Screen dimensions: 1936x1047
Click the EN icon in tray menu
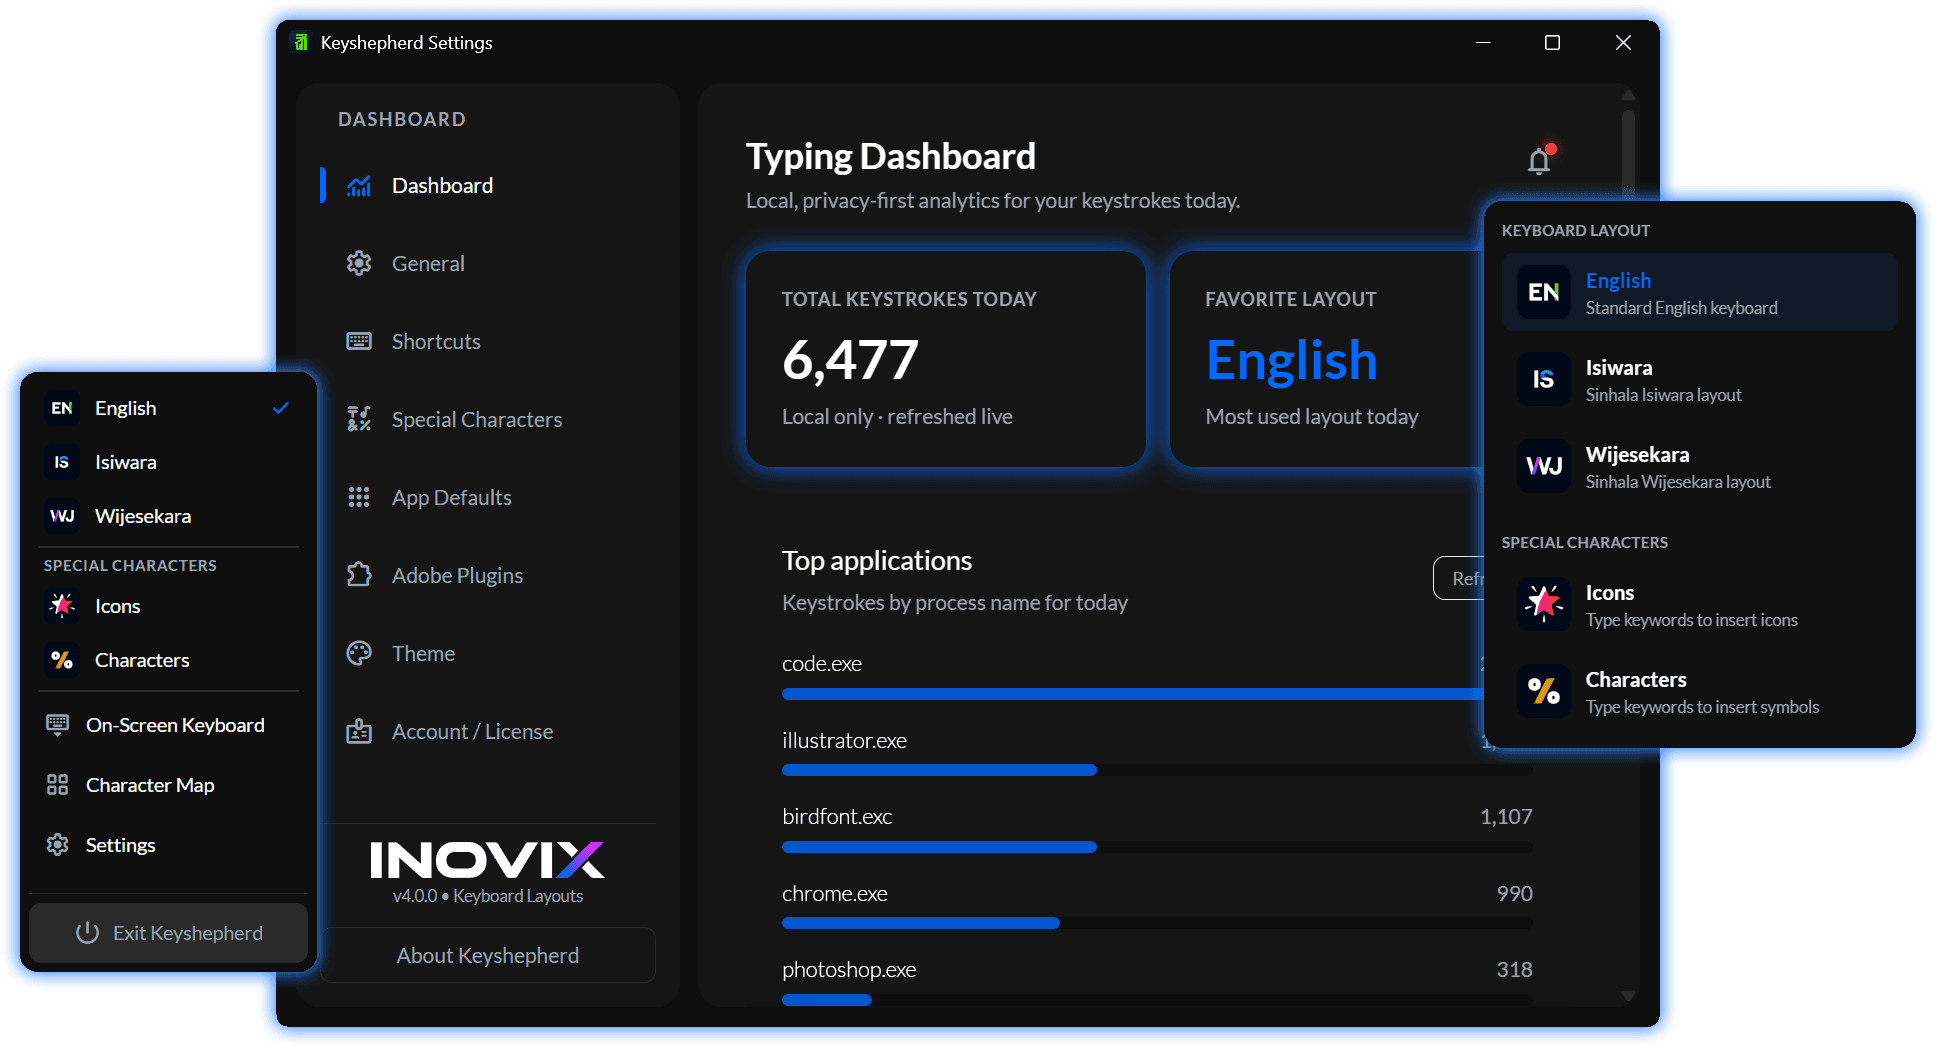point(62,408)
